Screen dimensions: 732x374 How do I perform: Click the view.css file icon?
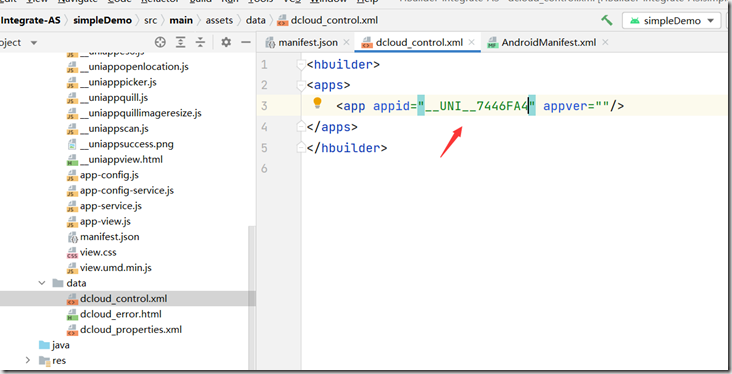[72, 253]
